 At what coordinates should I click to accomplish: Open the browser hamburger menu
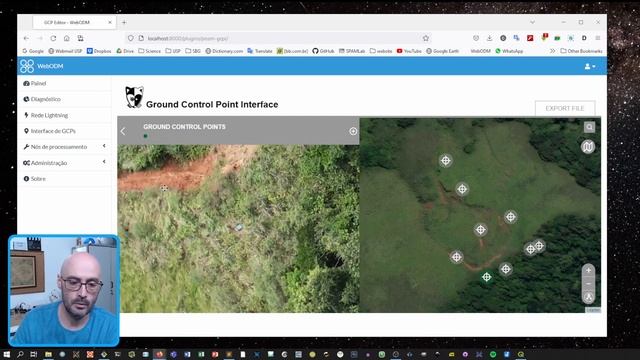pyautogui.click(x=598, y=38)
